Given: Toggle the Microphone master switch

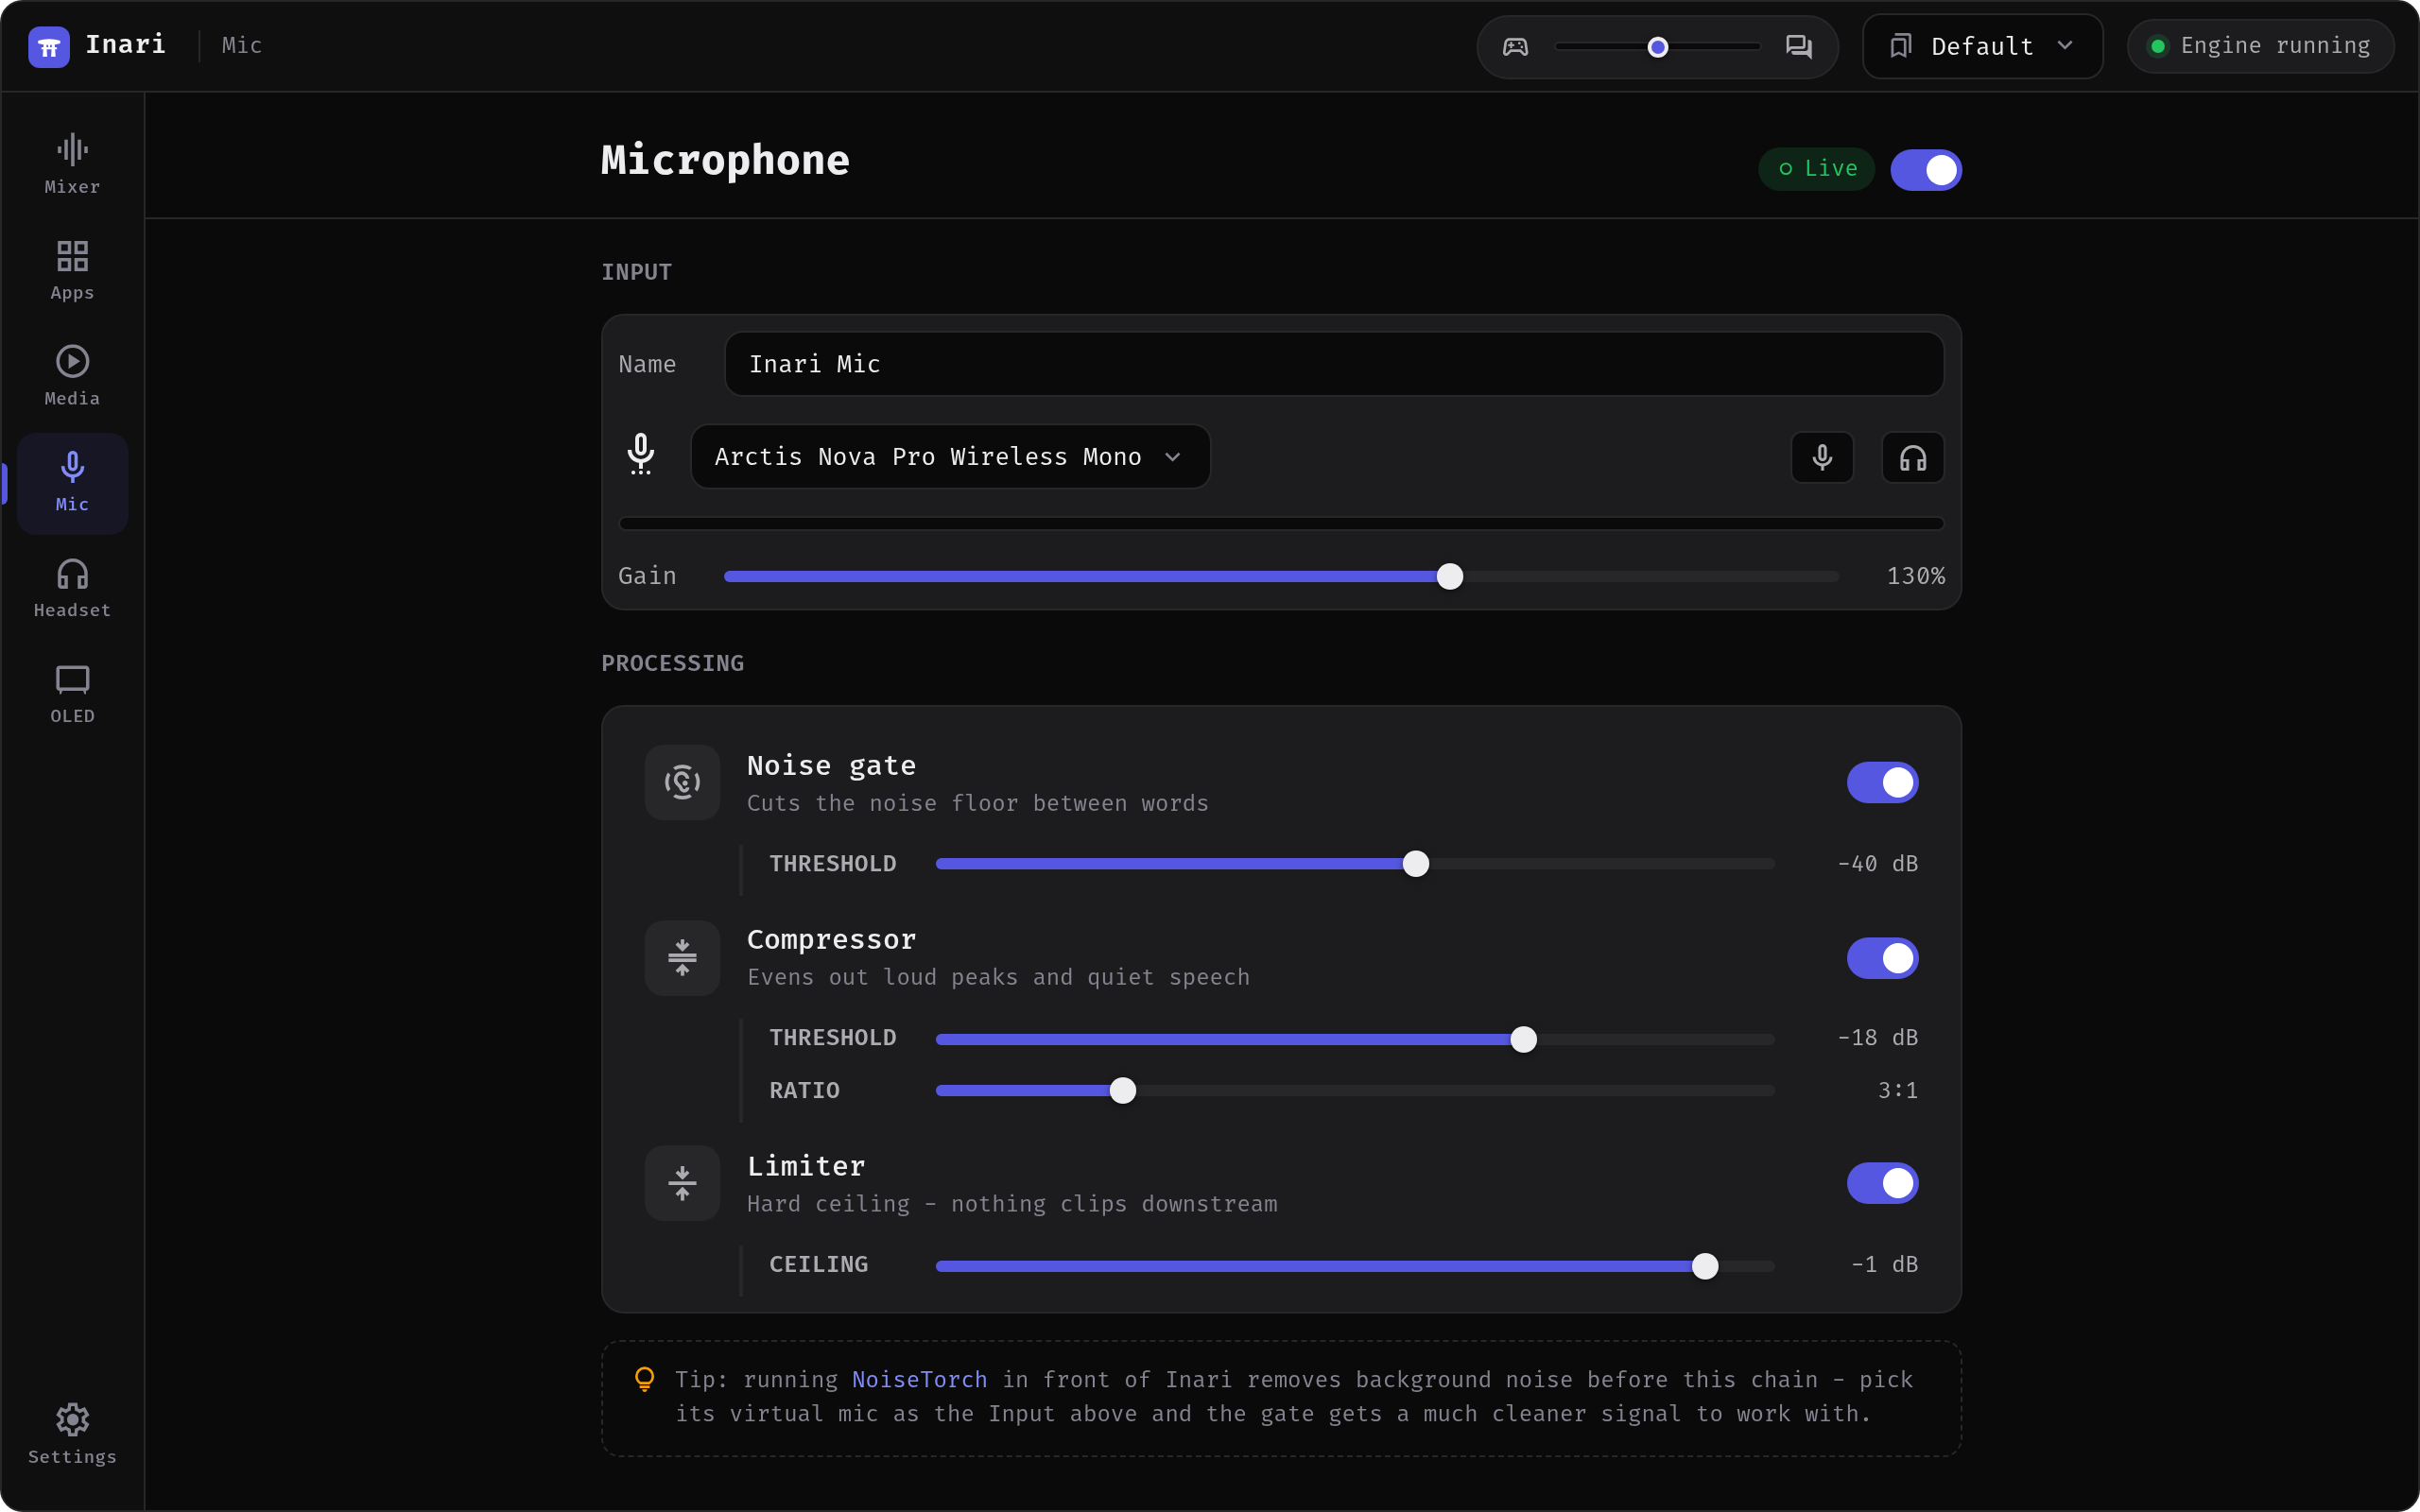Looking at the screenshot, I should 1926,170.
